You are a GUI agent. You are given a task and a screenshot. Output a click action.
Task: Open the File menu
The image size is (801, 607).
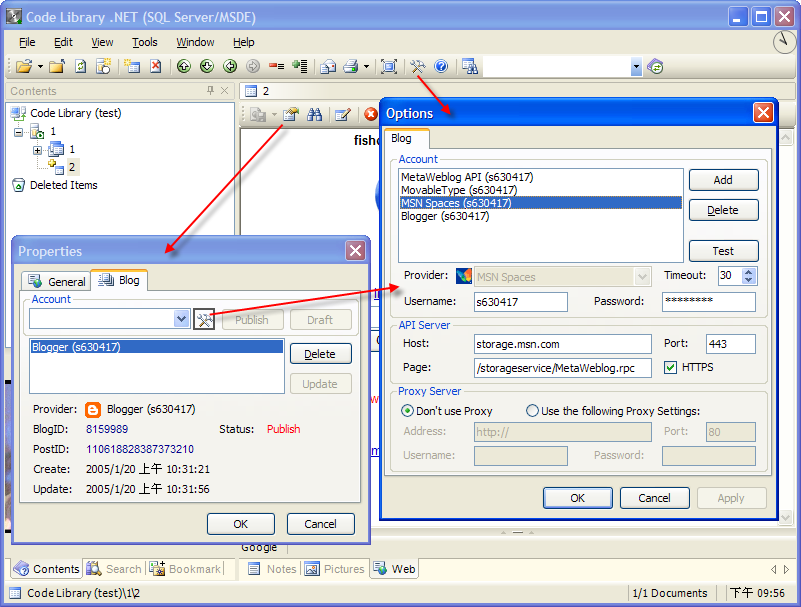27,42
